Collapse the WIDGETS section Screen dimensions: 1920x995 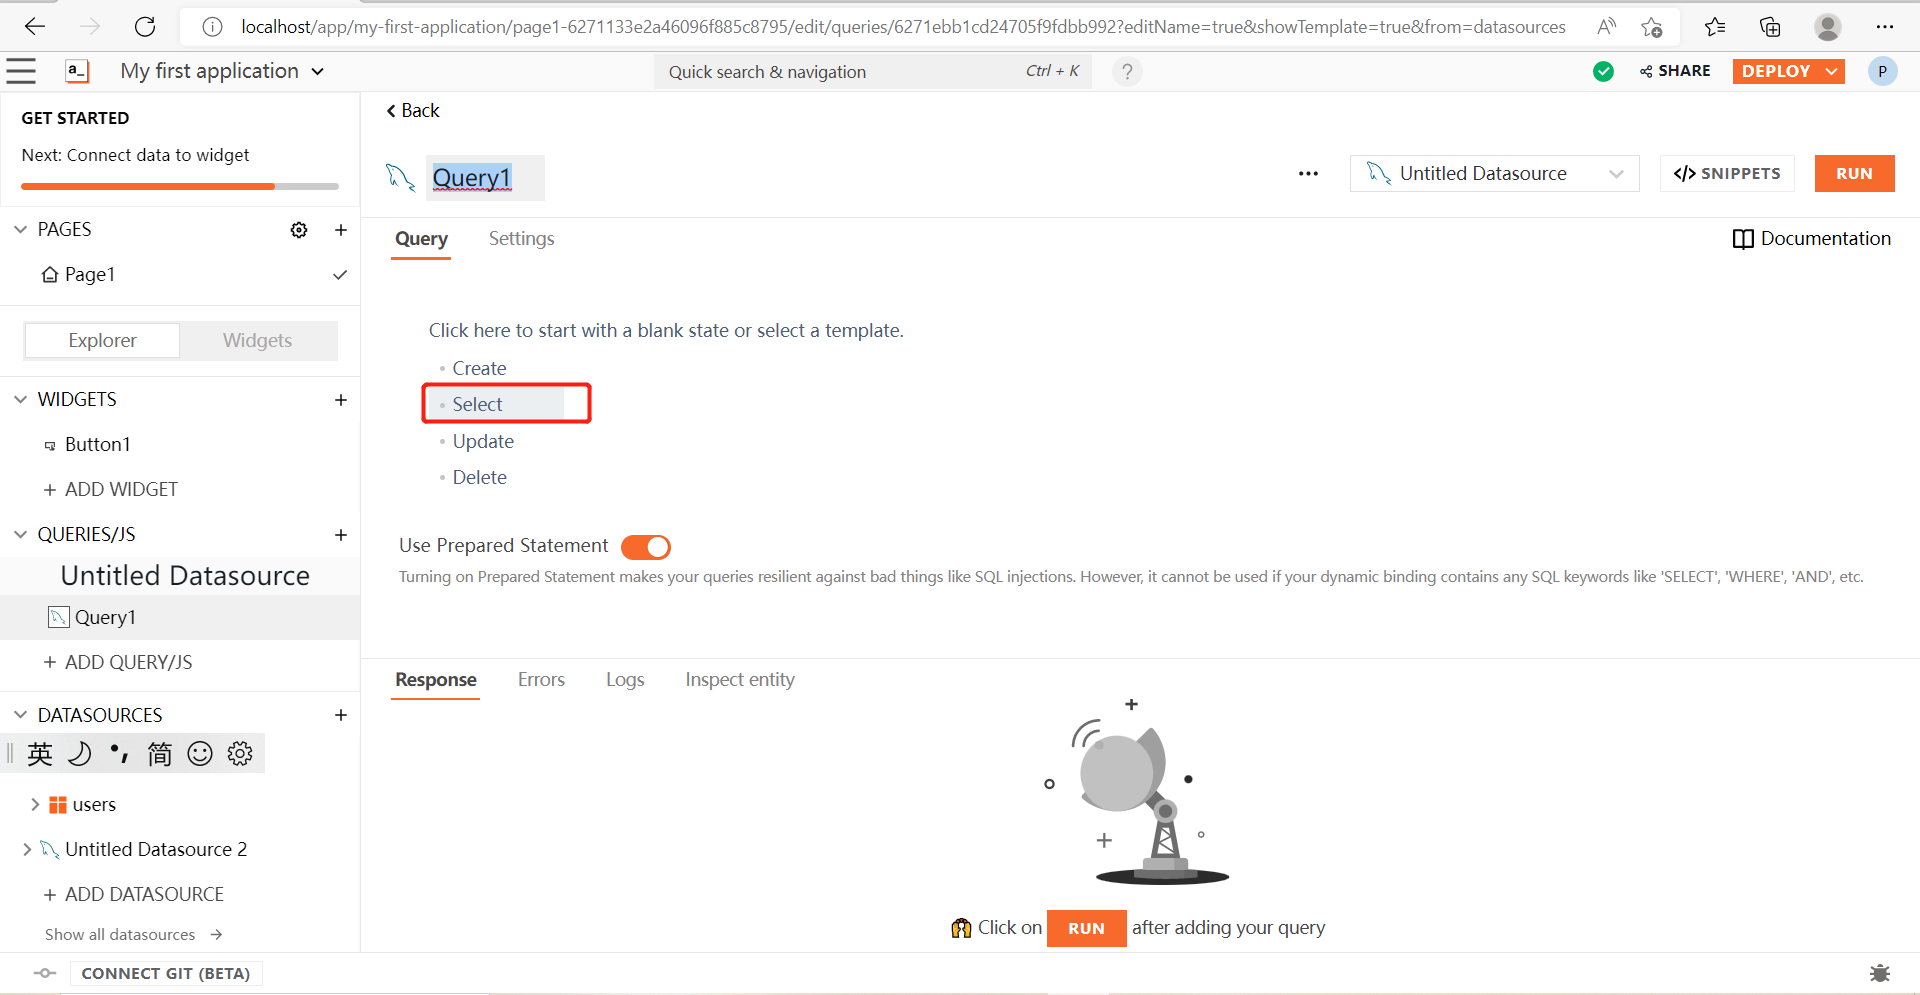pyautogui.click(x=21, y=400)
